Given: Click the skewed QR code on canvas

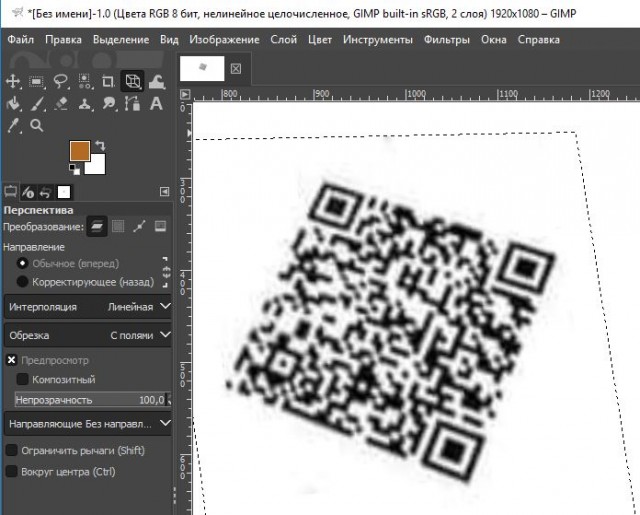Looking at the screenshot, I should [392, 331].
